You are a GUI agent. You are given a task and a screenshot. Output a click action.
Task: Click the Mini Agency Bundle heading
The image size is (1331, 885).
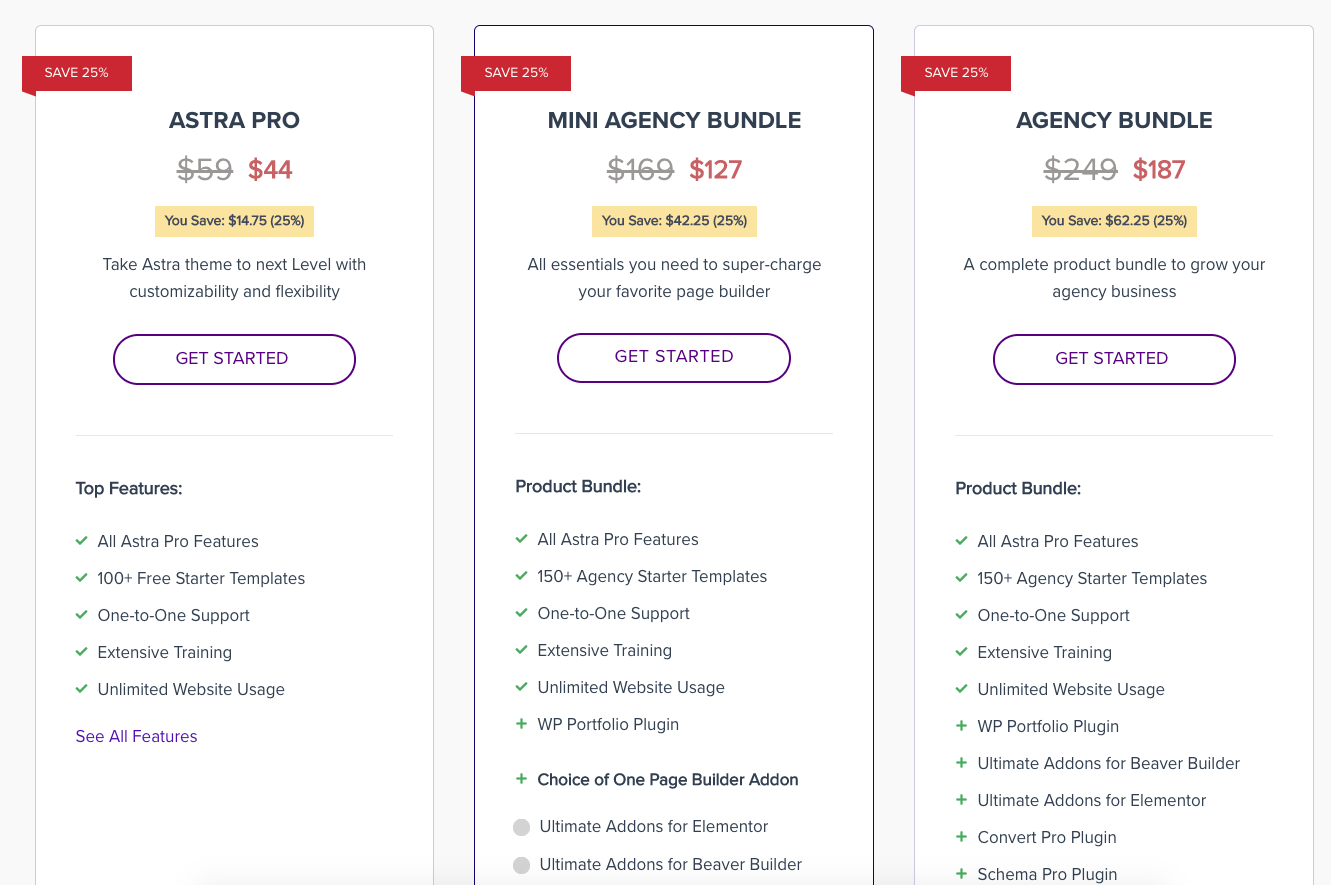tap(674, 120)
